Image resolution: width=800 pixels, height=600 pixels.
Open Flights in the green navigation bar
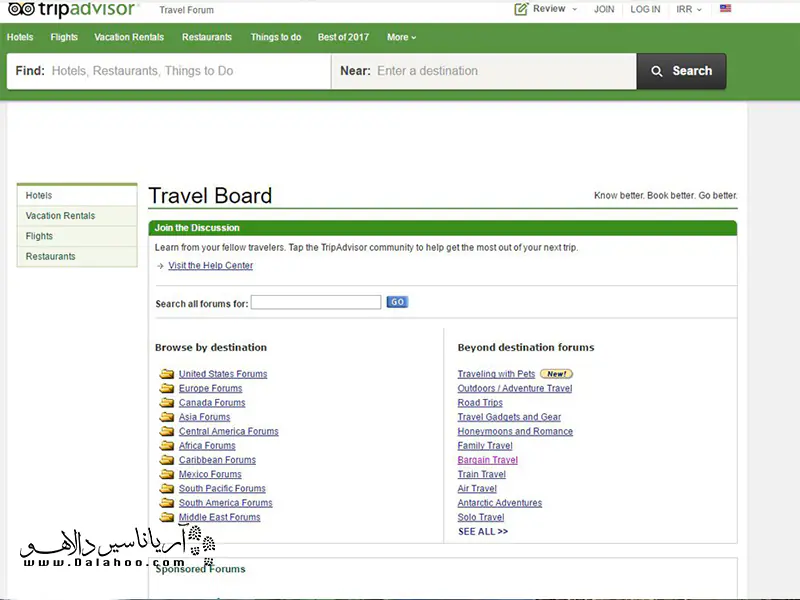(x=64, y=37)
